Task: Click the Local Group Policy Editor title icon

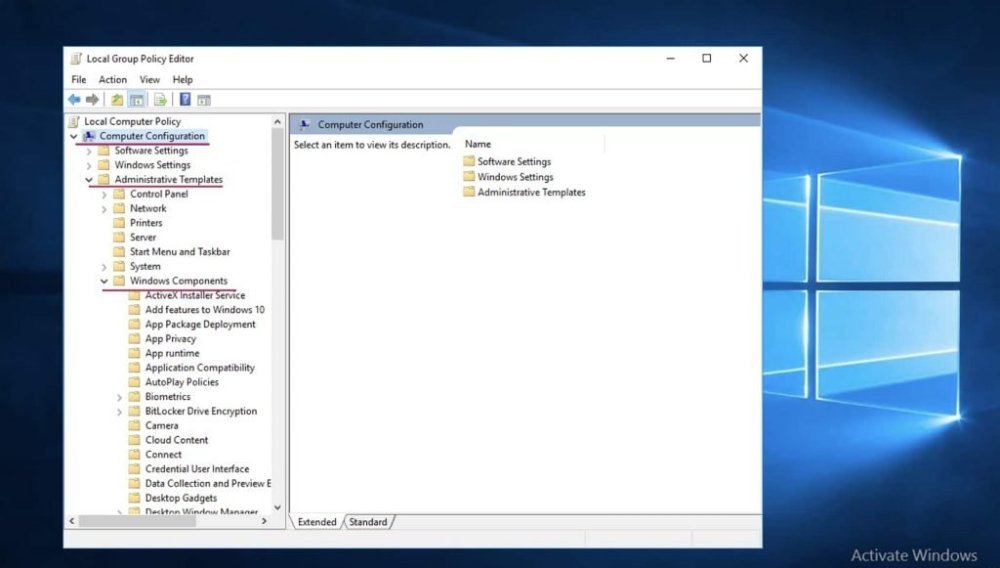Action: 77,59
